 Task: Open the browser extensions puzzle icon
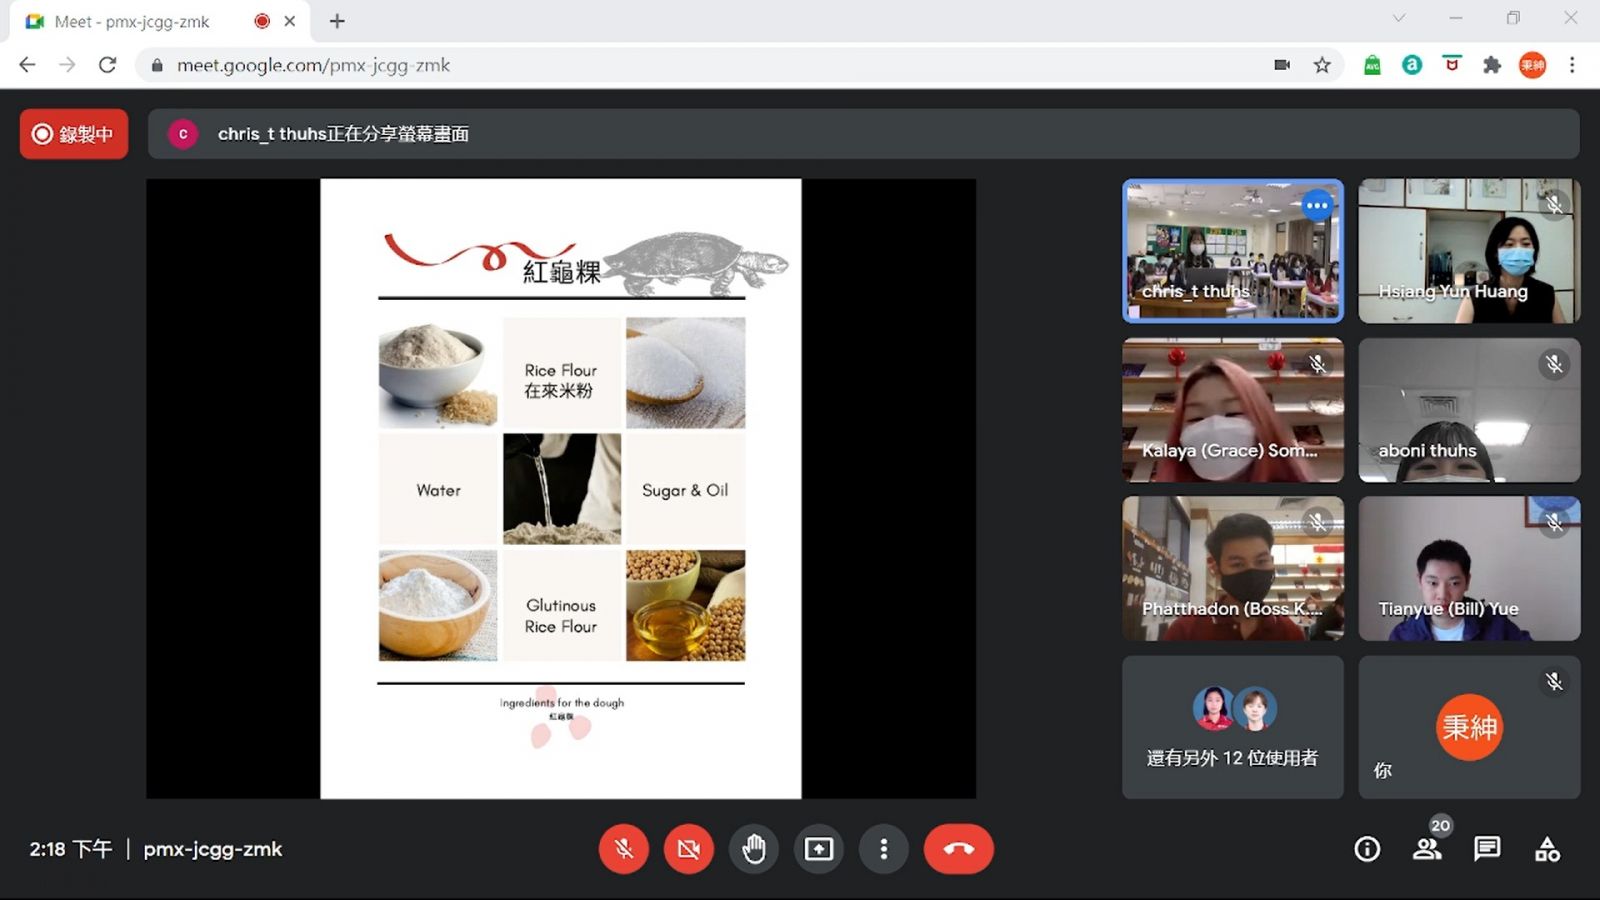click(1492, 65)
